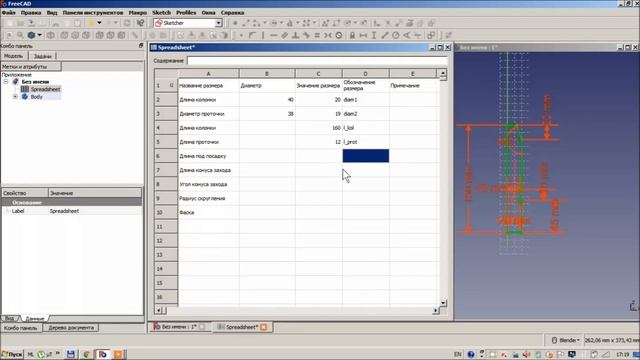Toggle driving/reference constraint icon
The width and height of the screenshot is (640, 360).
tap(431, 36)
